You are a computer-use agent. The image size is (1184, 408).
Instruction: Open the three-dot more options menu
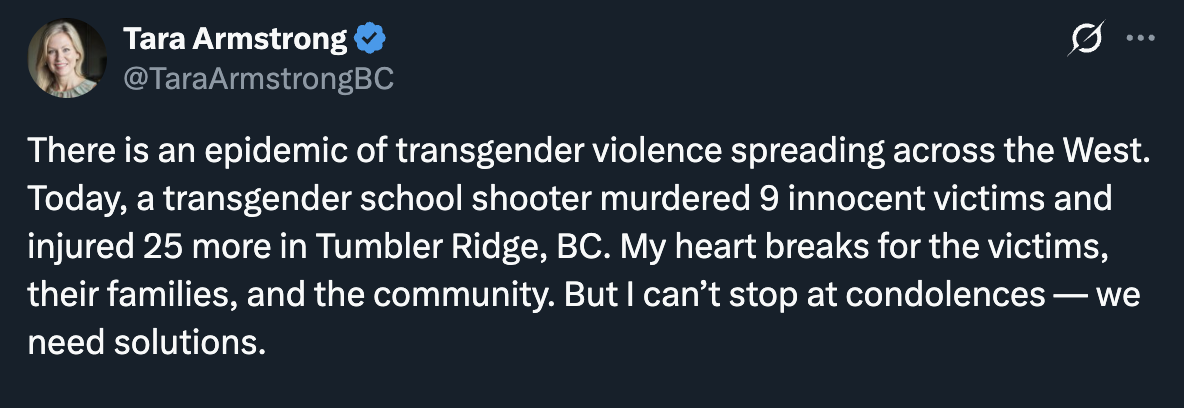(x=1140, y=39)
